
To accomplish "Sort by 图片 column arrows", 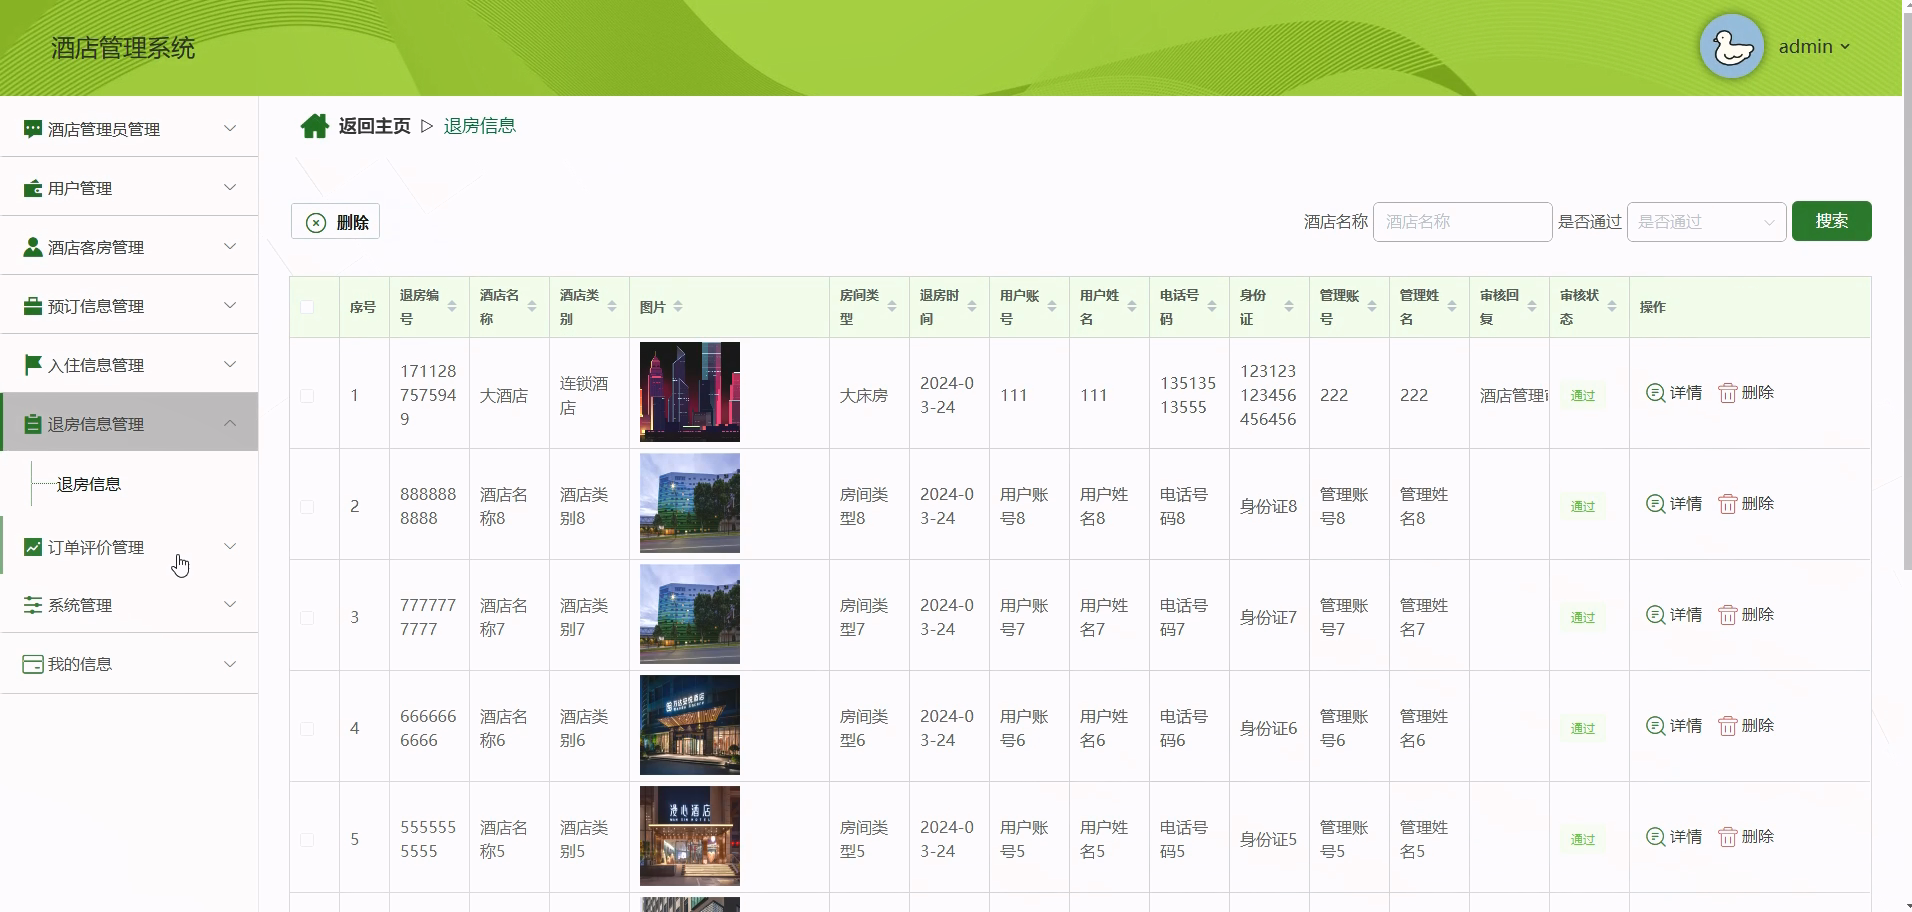I will tap(678, 307).
